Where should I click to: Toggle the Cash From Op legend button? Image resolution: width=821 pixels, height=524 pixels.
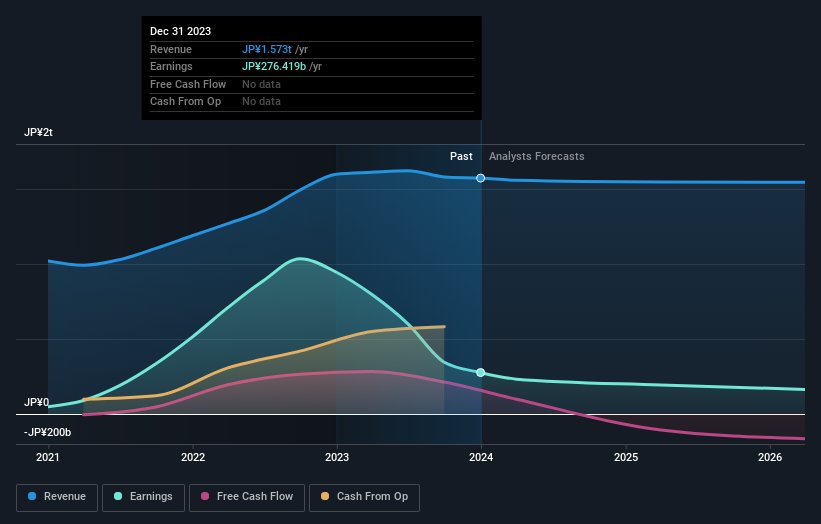364,497
